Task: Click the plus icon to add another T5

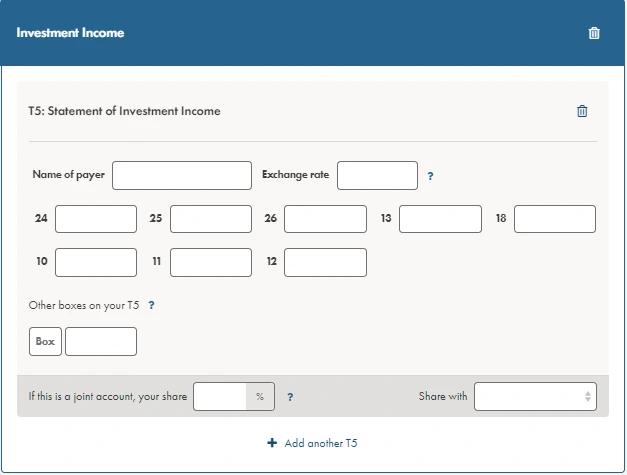Action: point(272,443)
